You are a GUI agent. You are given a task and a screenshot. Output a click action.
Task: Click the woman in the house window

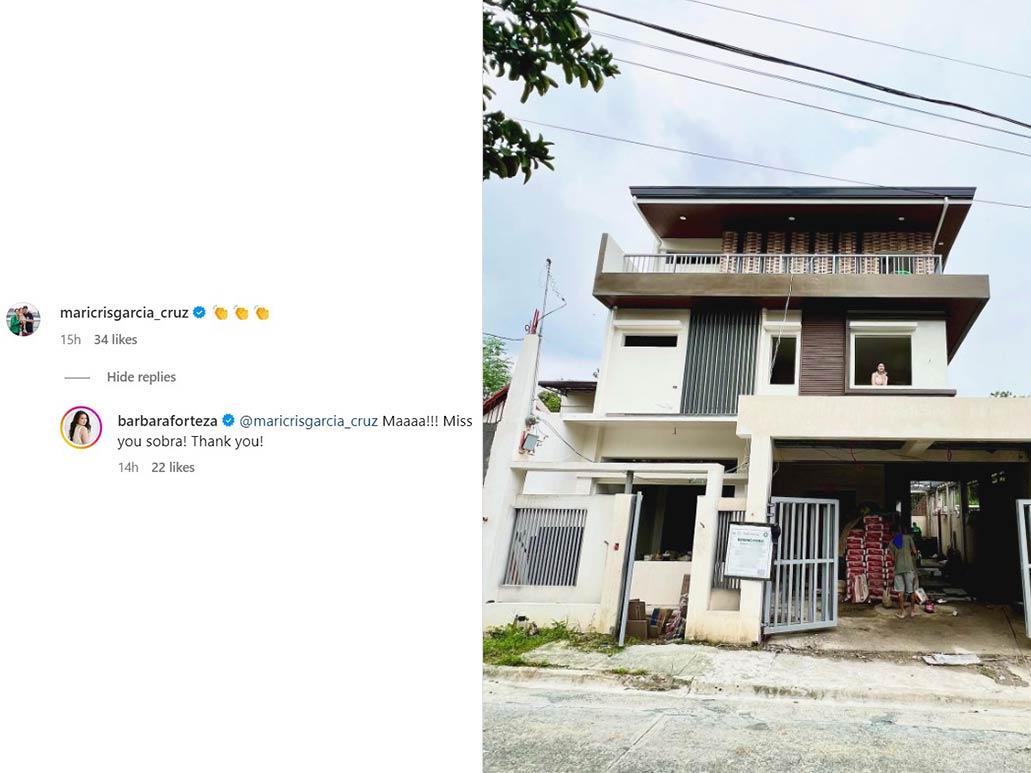879,374
